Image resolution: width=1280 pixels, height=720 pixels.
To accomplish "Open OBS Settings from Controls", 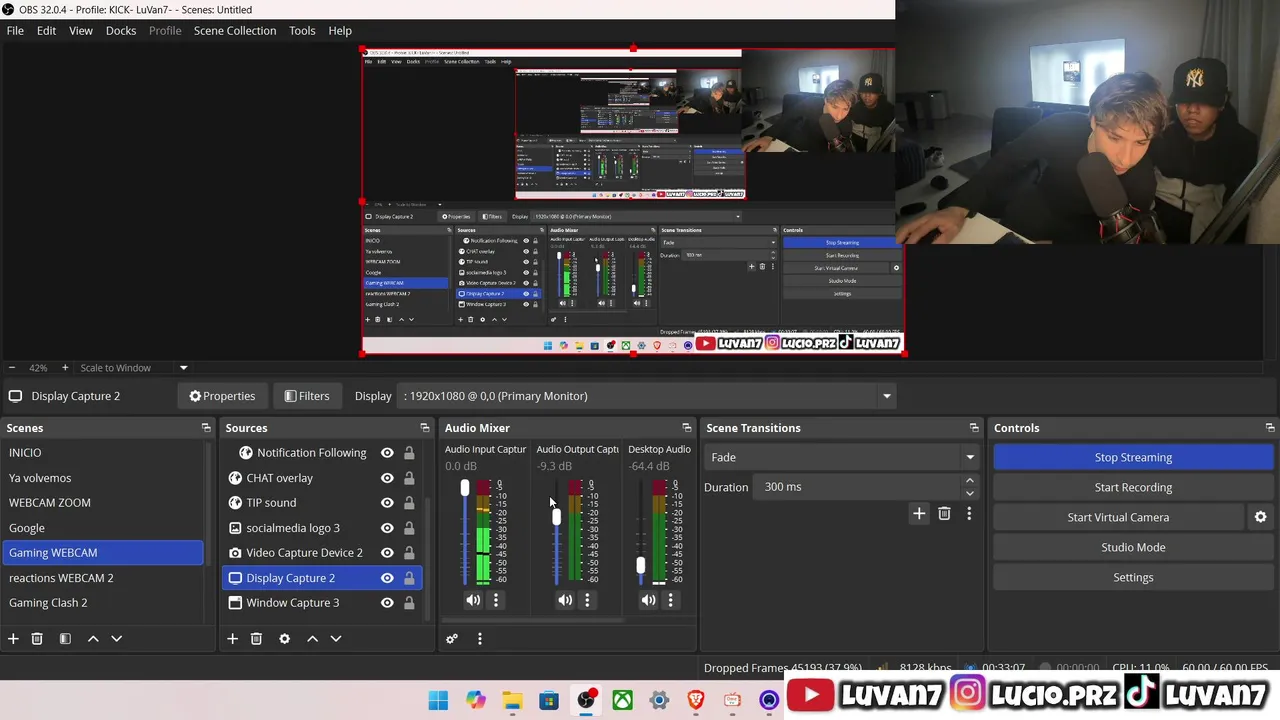I will coord(1133,577).
